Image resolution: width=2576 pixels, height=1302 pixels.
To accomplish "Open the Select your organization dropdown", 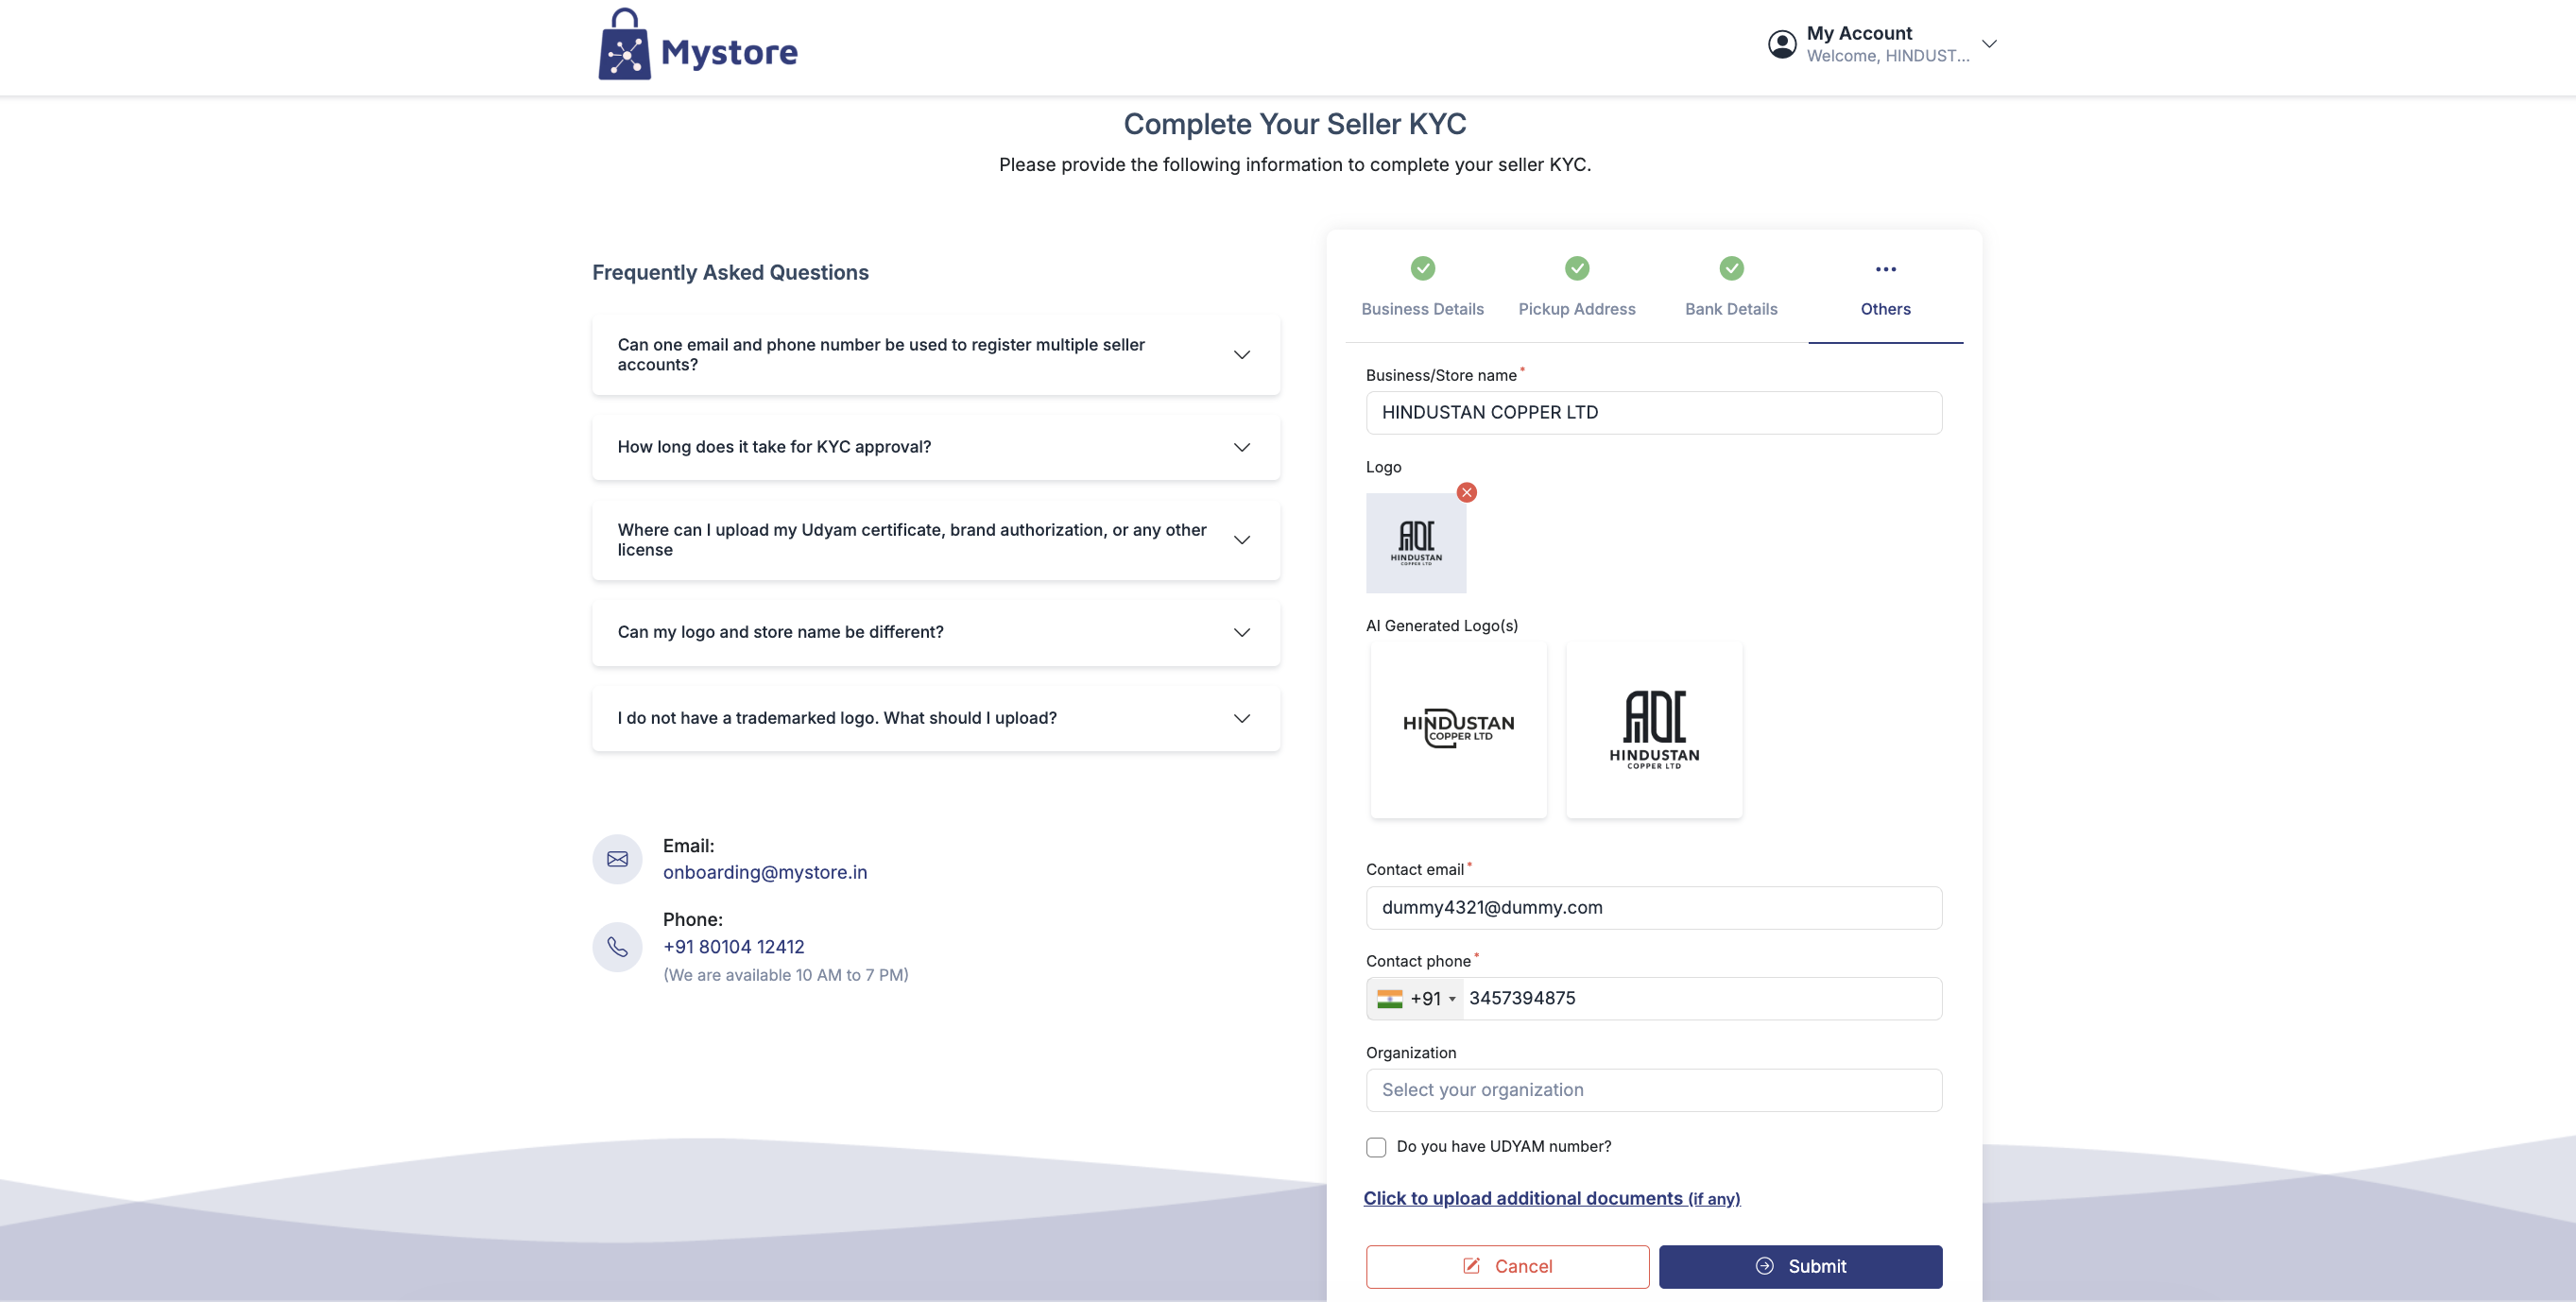I will 1653,1090.
